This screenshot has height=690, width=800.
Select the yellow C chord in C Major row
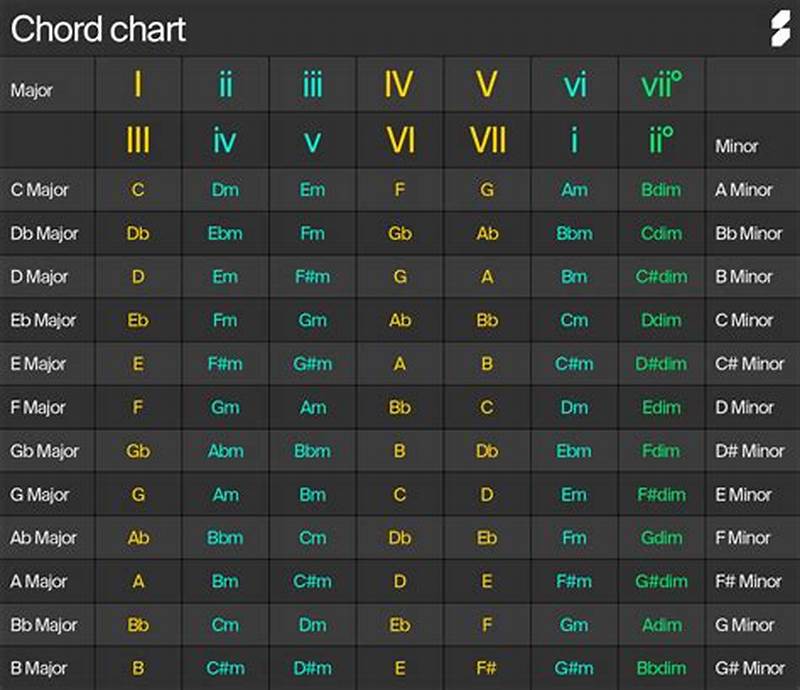tap(137, 189)
